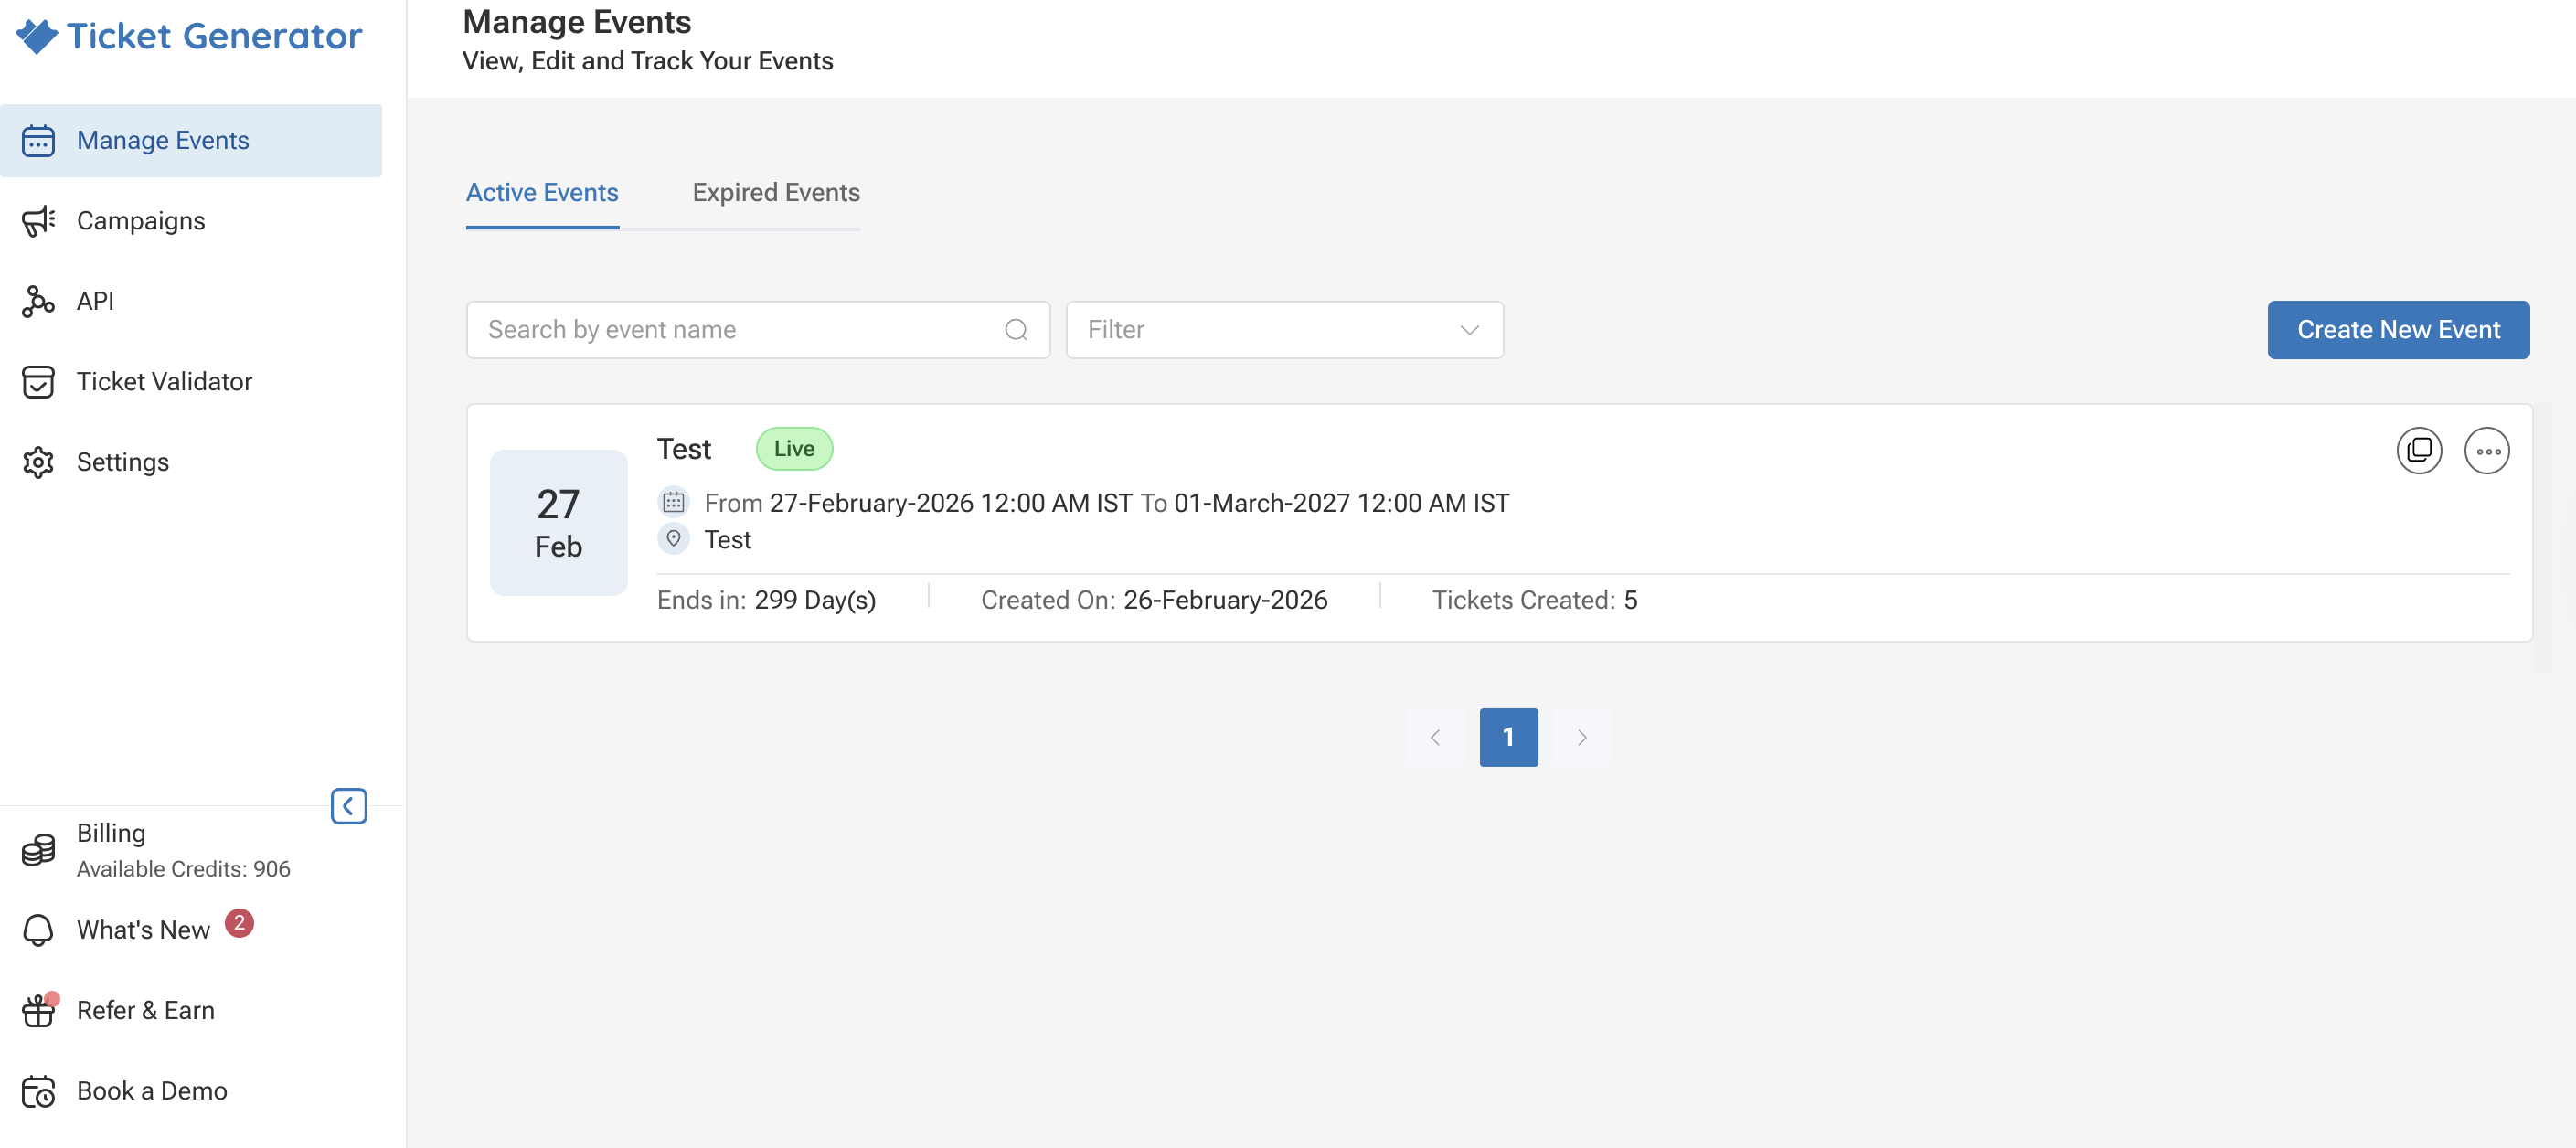Open What's New notifications
Viewport: 2576px width, 1148px height.
click(143, 930)
